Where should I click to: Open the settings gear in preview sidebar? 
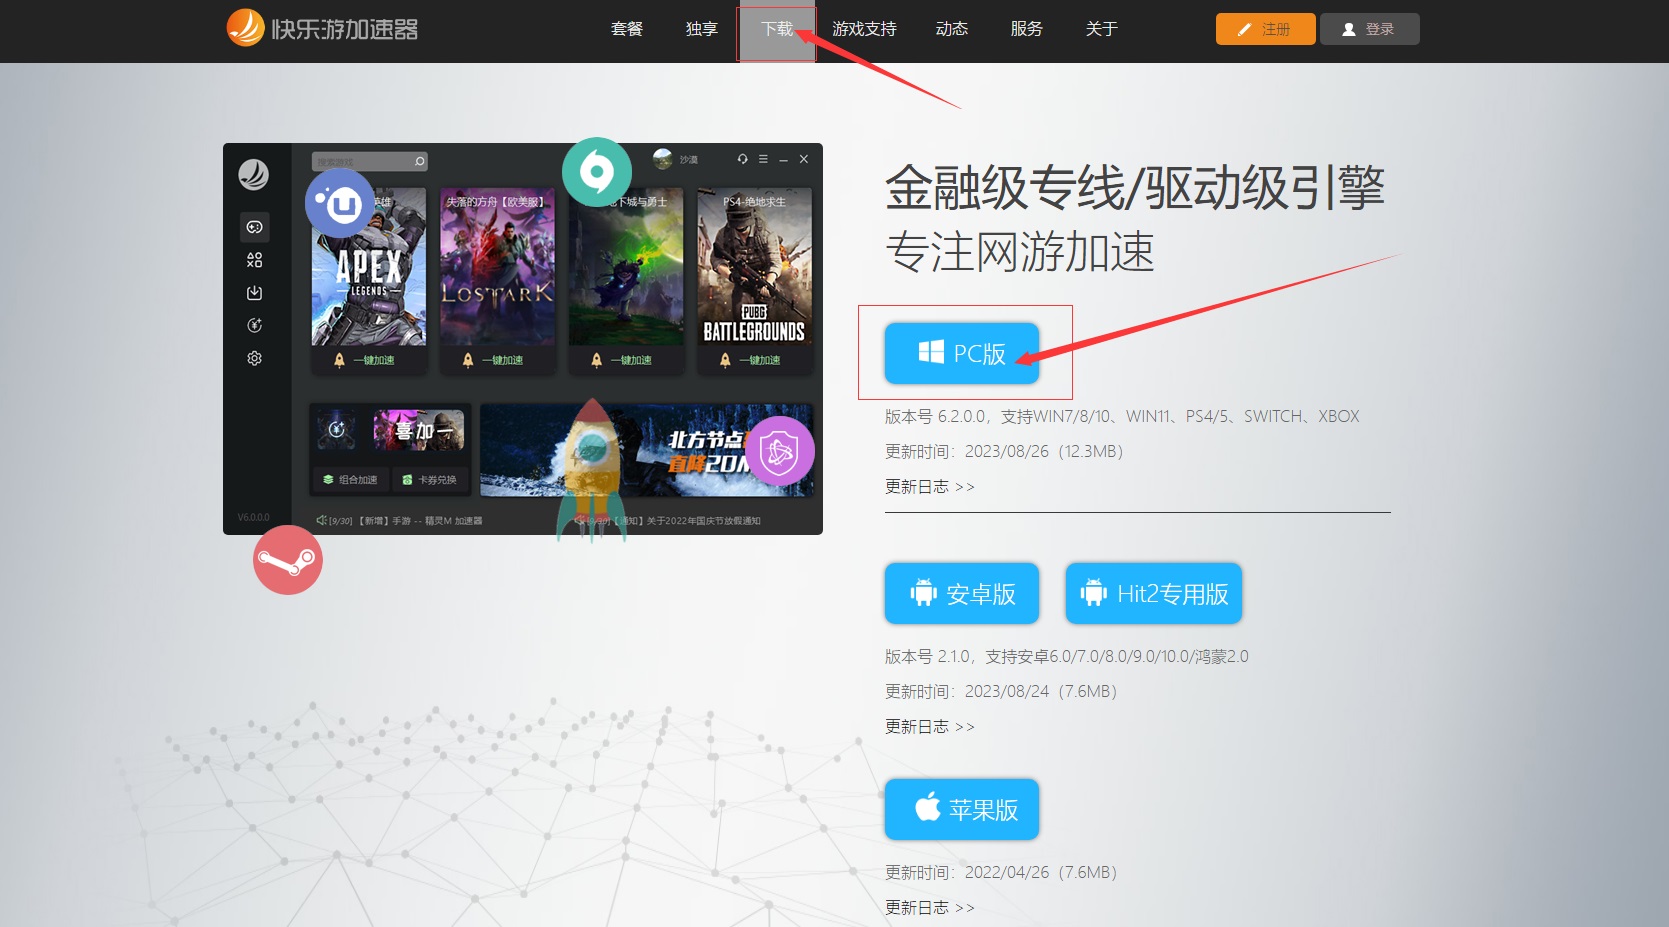[254, 358]
